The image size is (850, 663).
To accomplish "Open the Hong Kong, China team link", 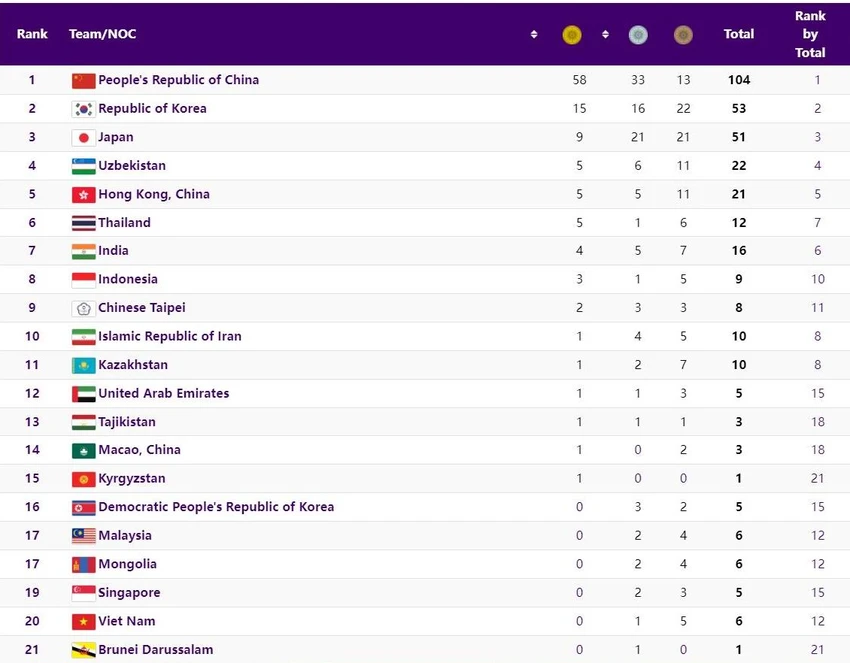I will pyautogui.click(x=154, y=194).
